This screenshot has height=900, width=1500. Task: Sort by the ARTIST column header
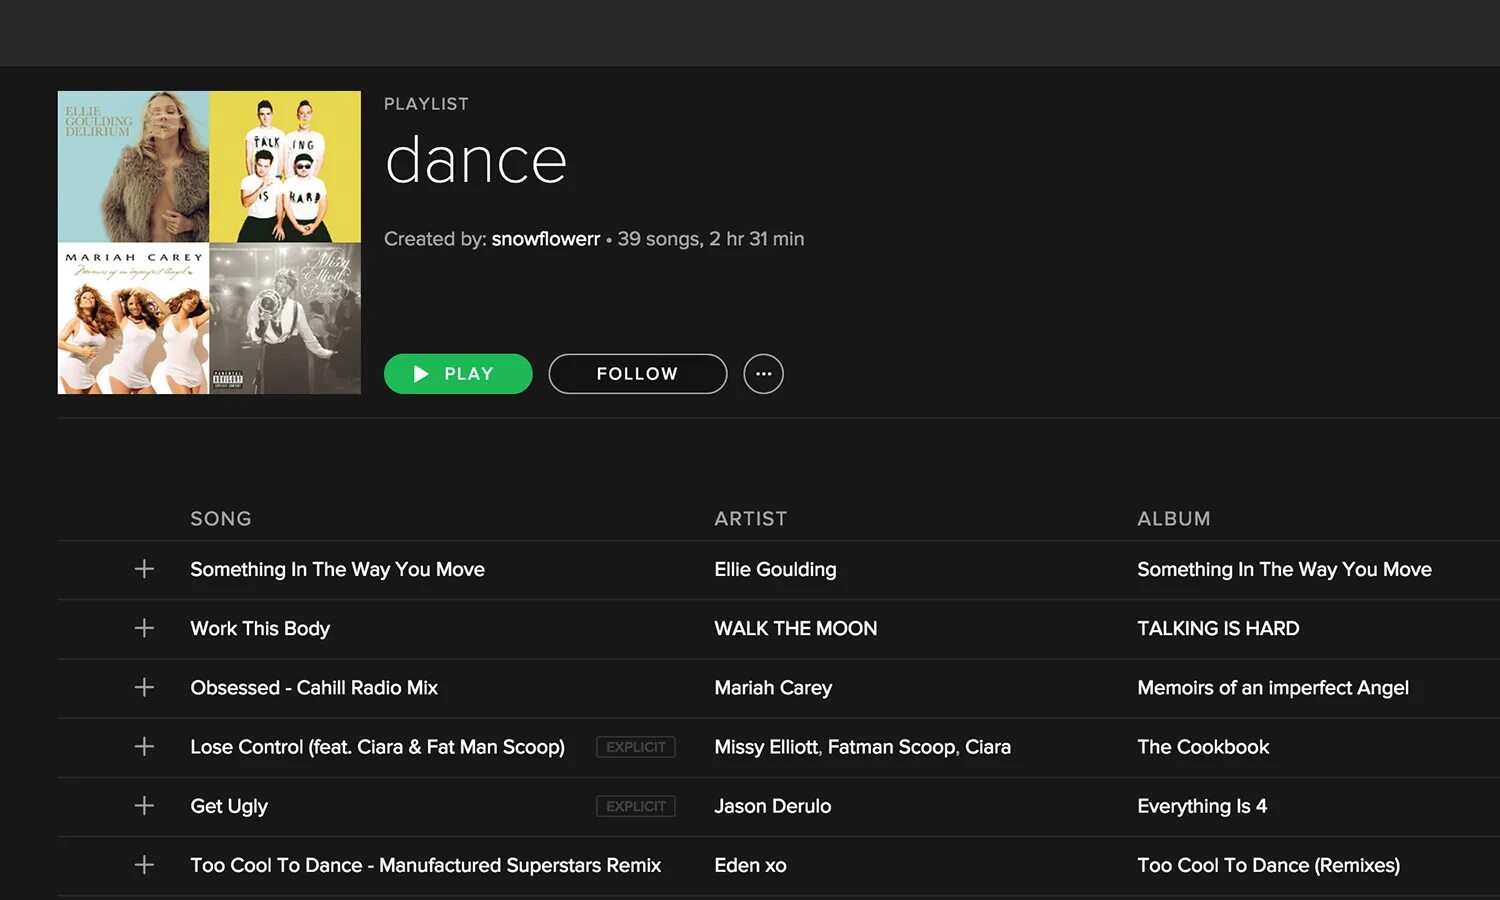(750, 519)
